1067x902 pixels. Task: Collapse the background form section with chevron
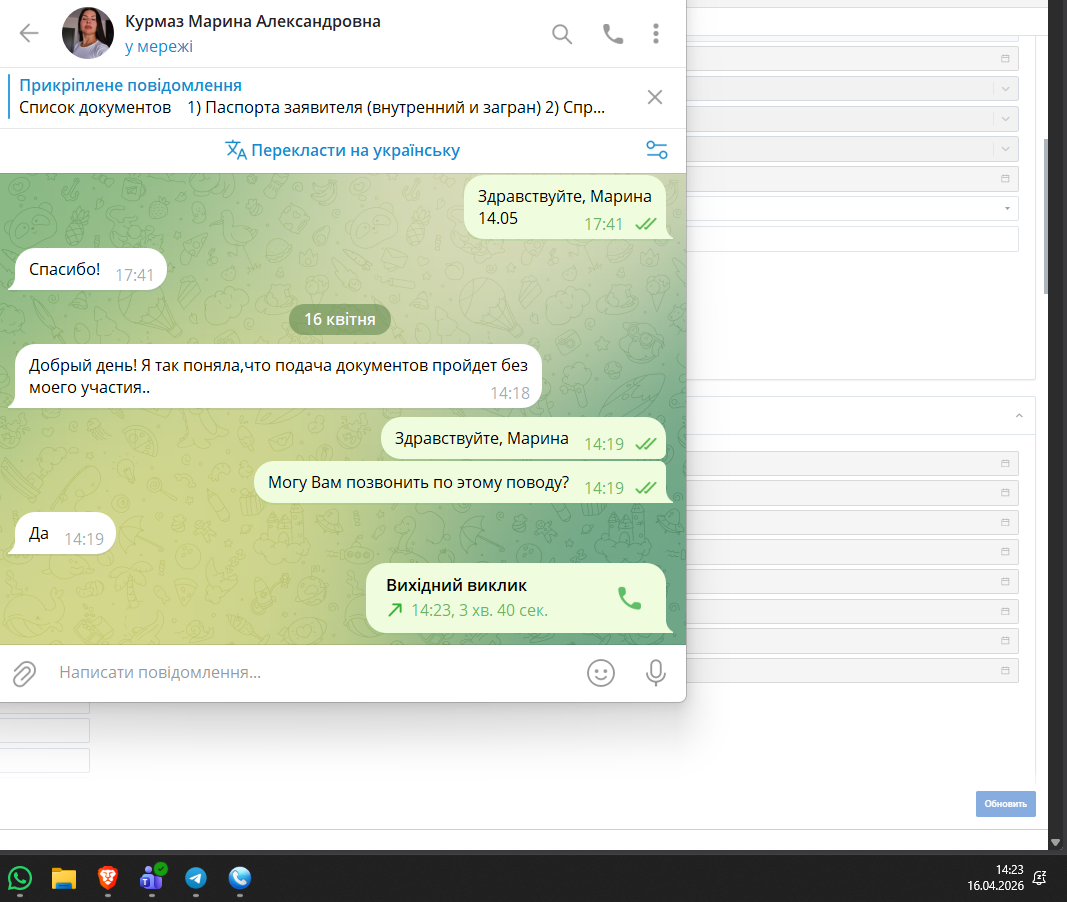point(1019,416)
